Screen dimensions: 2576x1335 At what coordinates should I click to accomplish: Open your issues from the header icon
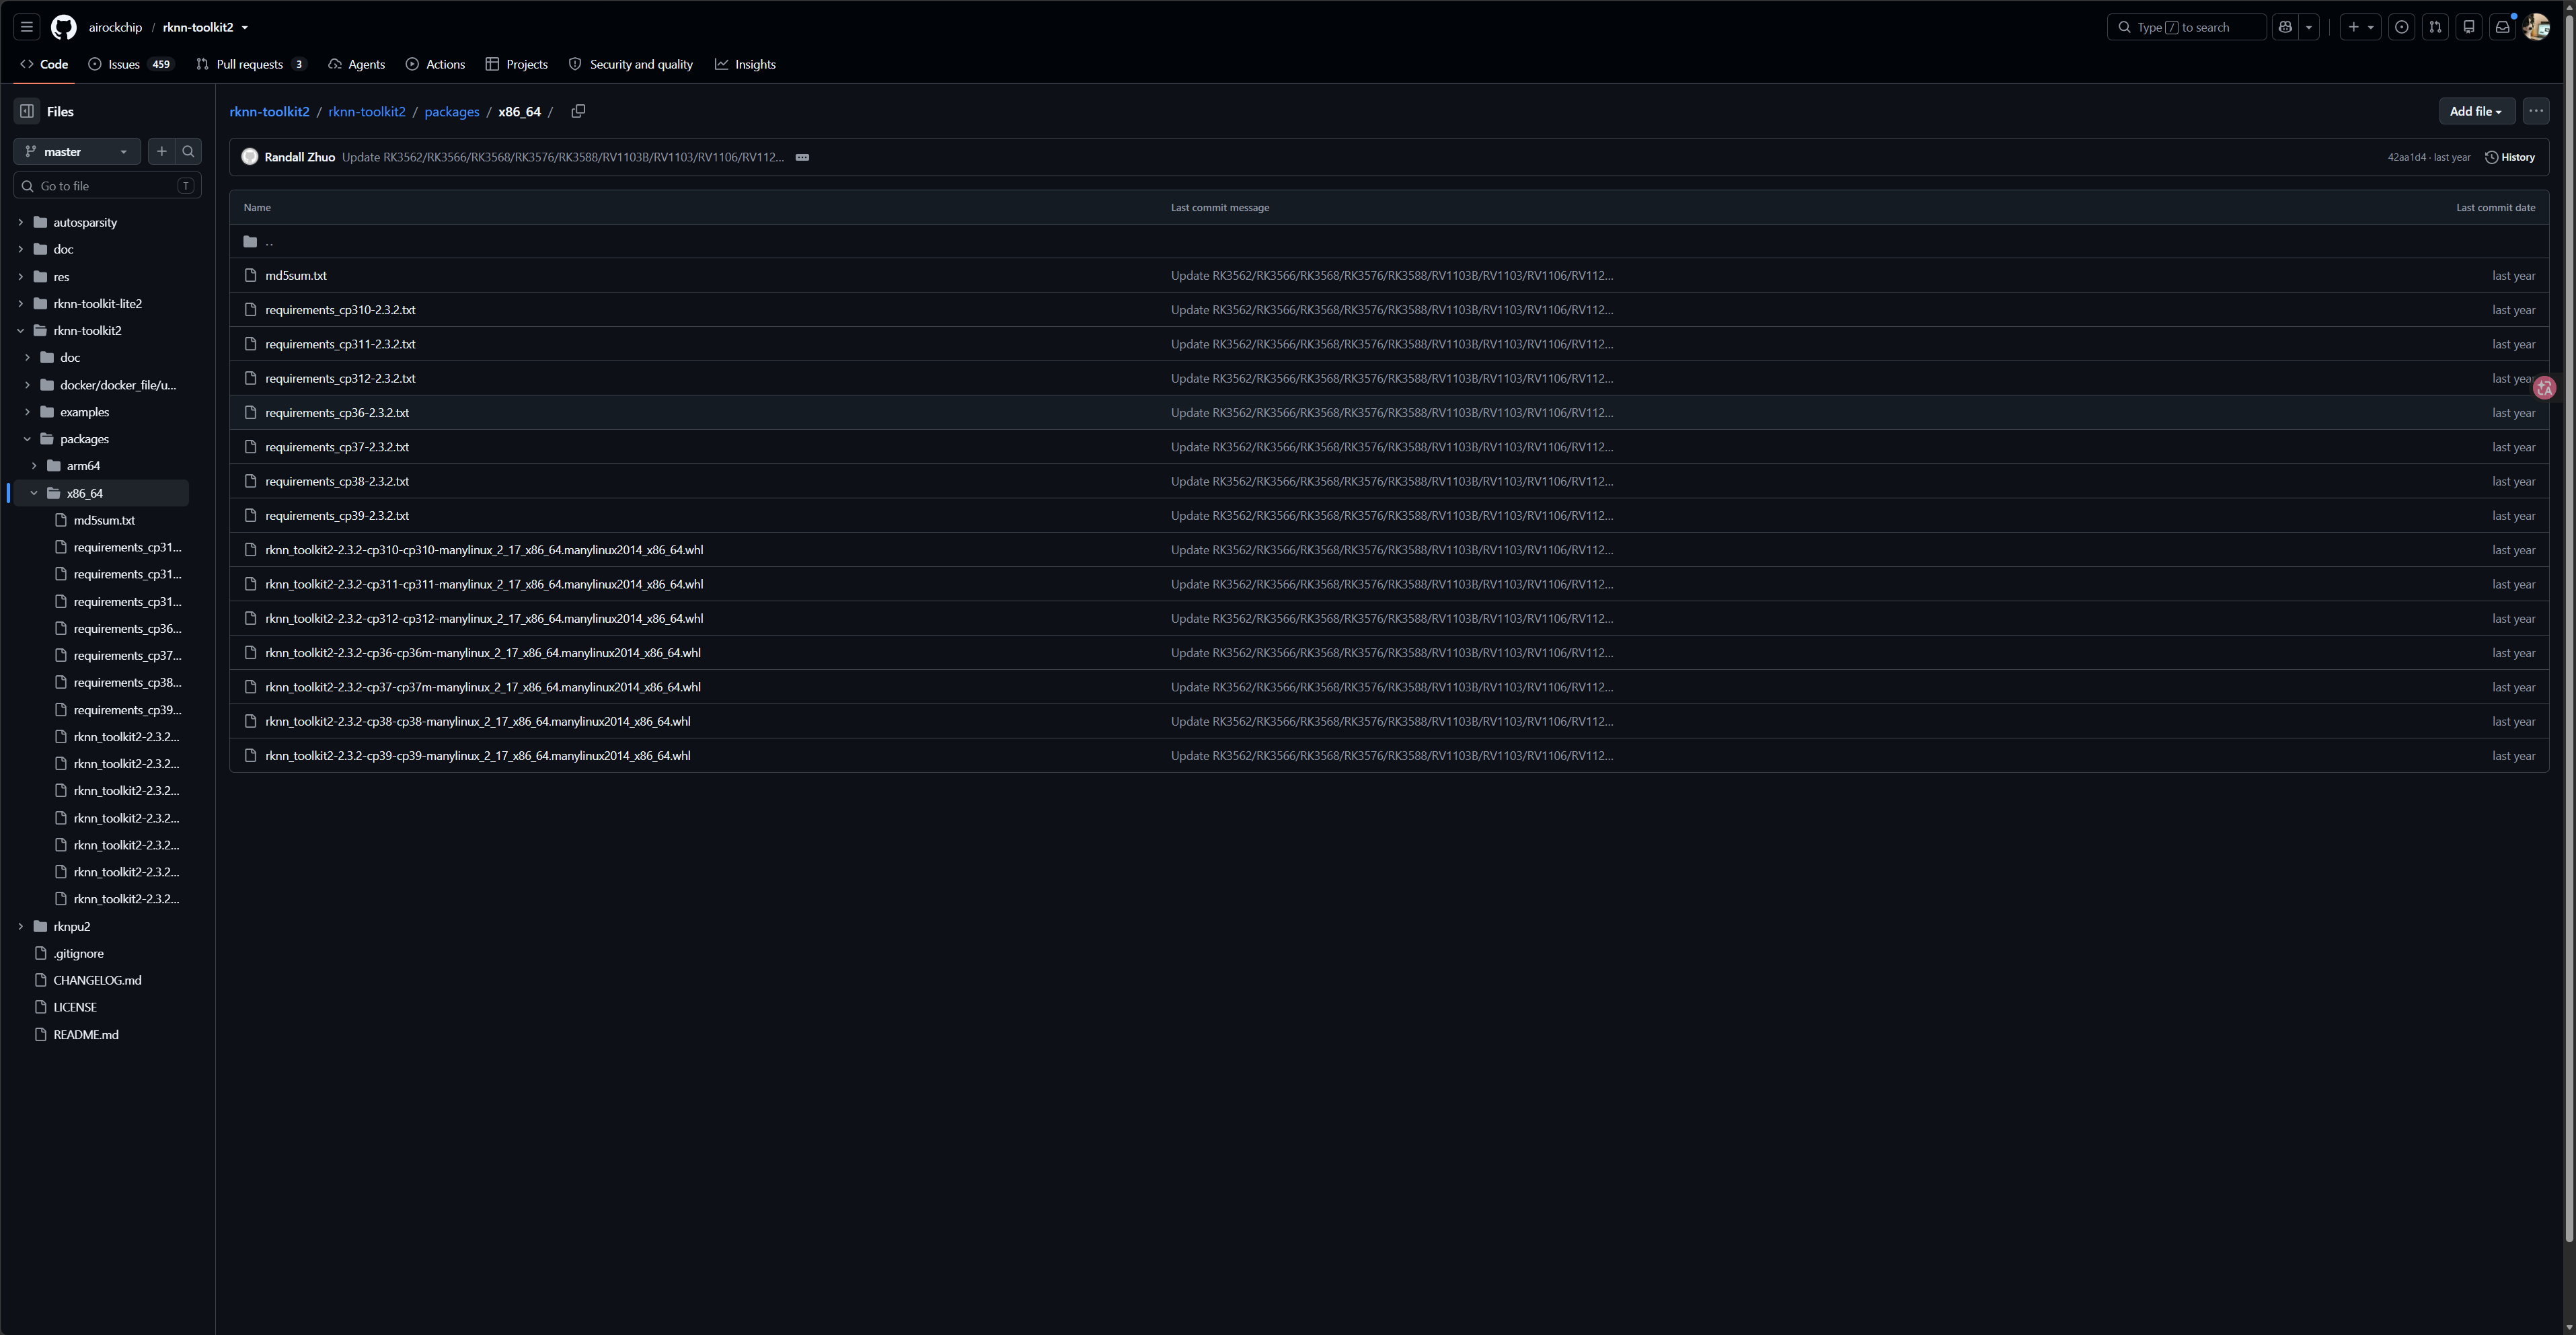click(x=2401, y=27)
